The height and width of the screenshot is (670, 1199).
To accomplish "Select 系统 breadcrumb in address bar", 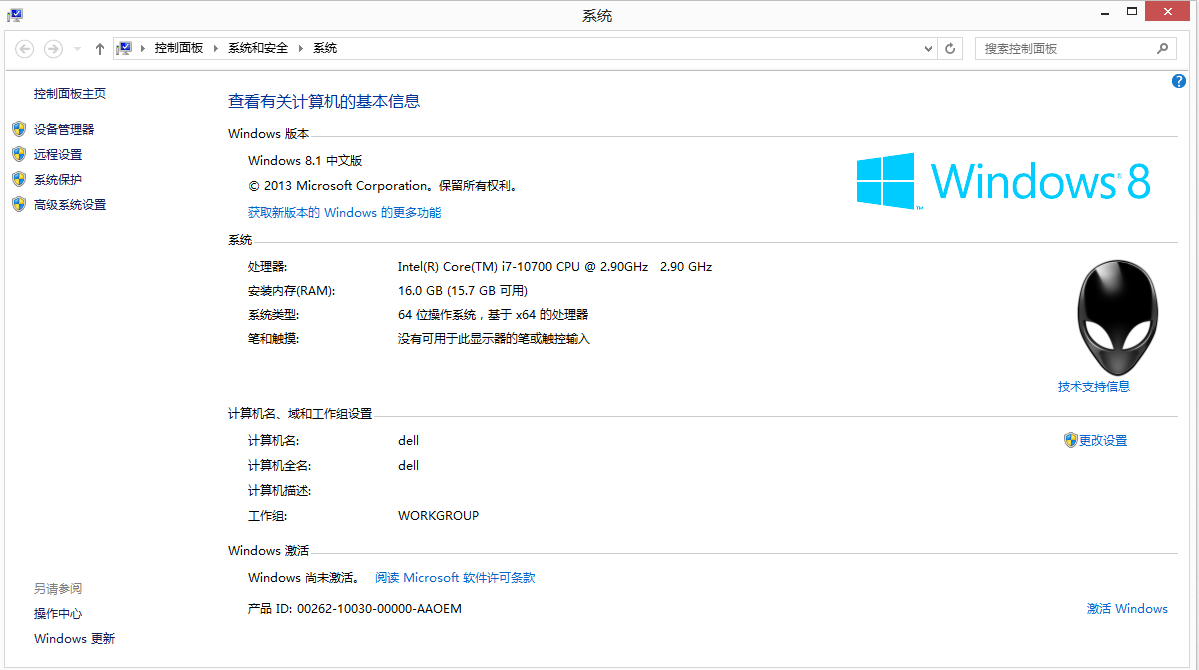I will 325,48.
